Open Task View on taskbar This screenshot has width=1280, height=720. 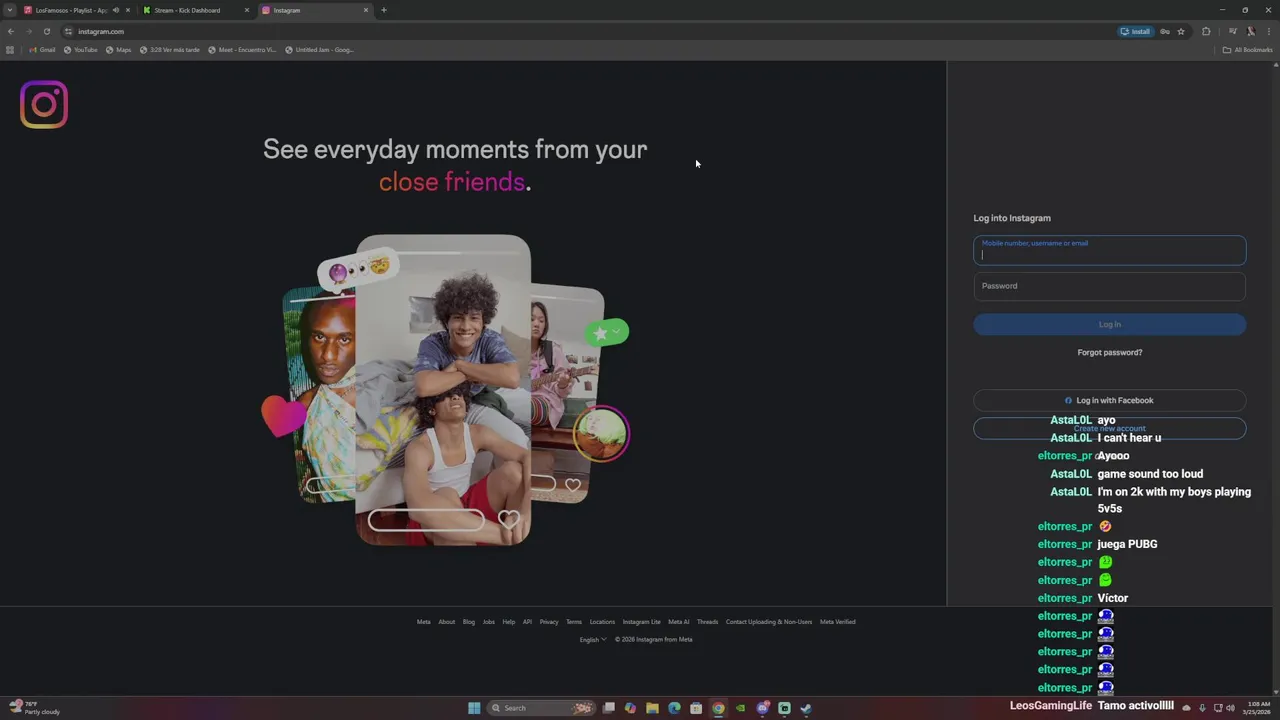click(608, 708)
